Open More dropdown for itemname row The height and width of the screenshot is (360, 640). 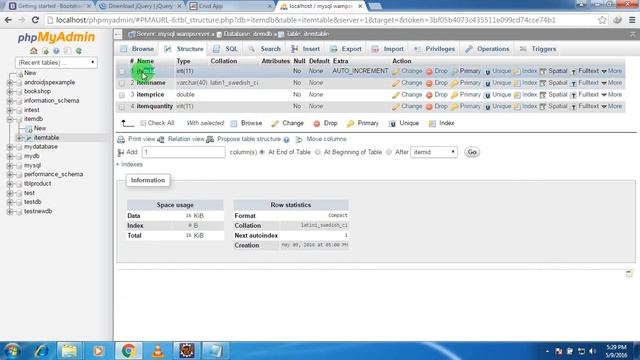[612, 83]
